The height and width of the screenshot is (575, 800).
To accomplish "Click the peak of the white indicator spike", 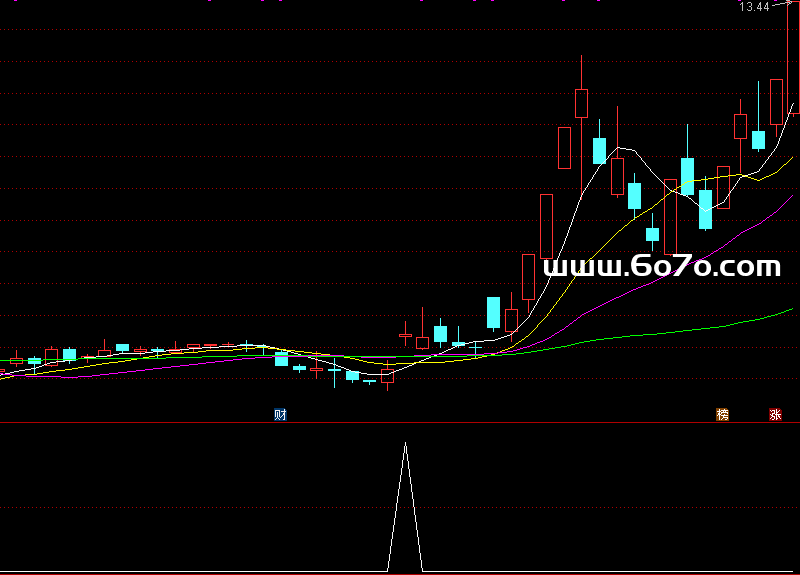I will 406,444.
